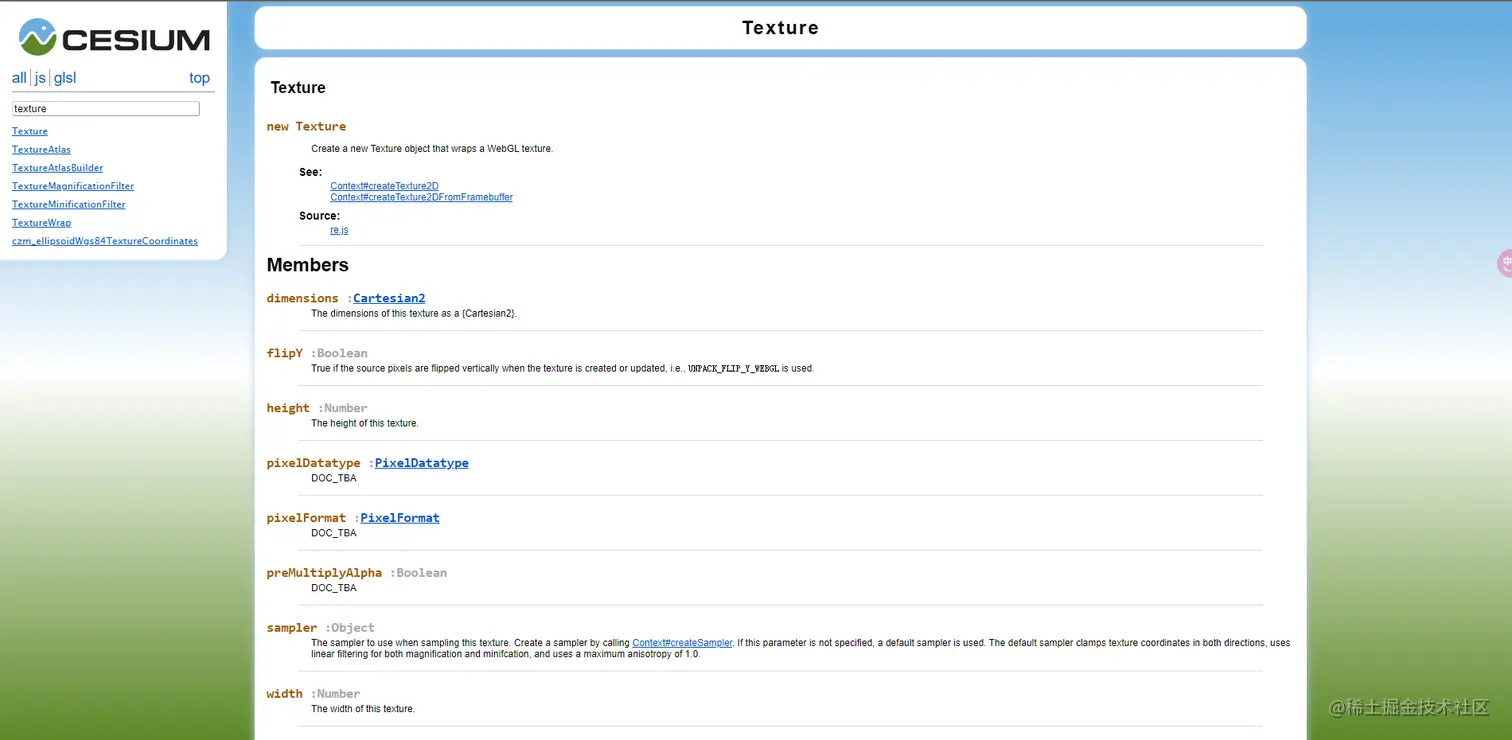Open the PixelDatatype type link
This screenshot has width=1512, height=740.
click(421, 463)
